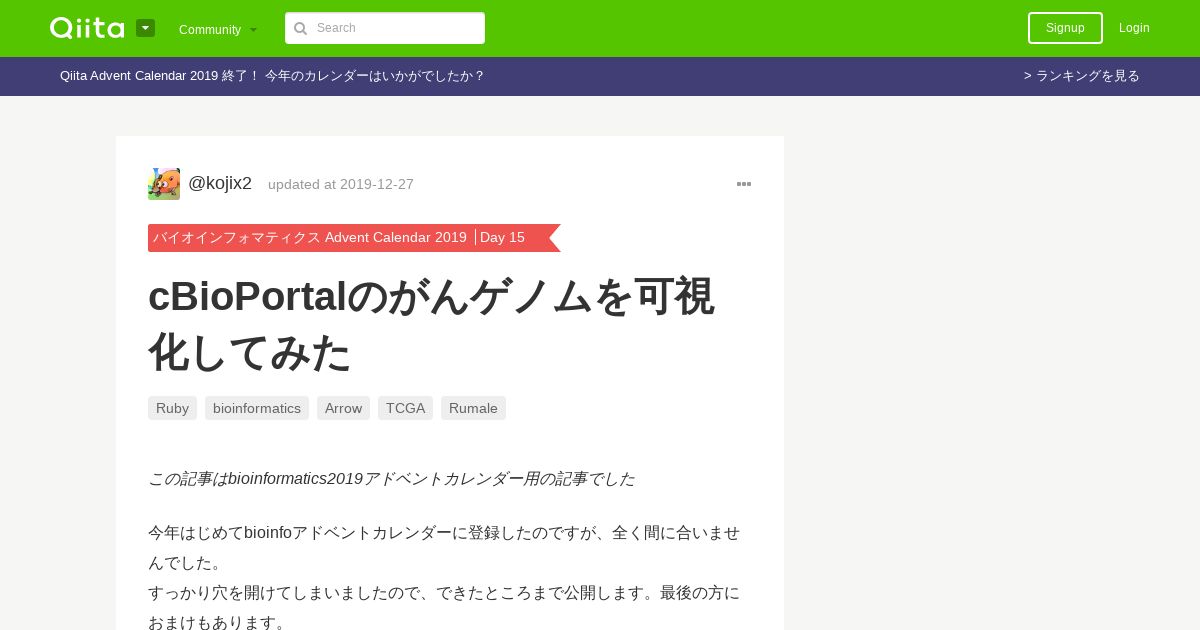The image size is (1200, 630).
Task: Expand the dropdown arrow beside Qiita logo
Action: pos(145,28)
